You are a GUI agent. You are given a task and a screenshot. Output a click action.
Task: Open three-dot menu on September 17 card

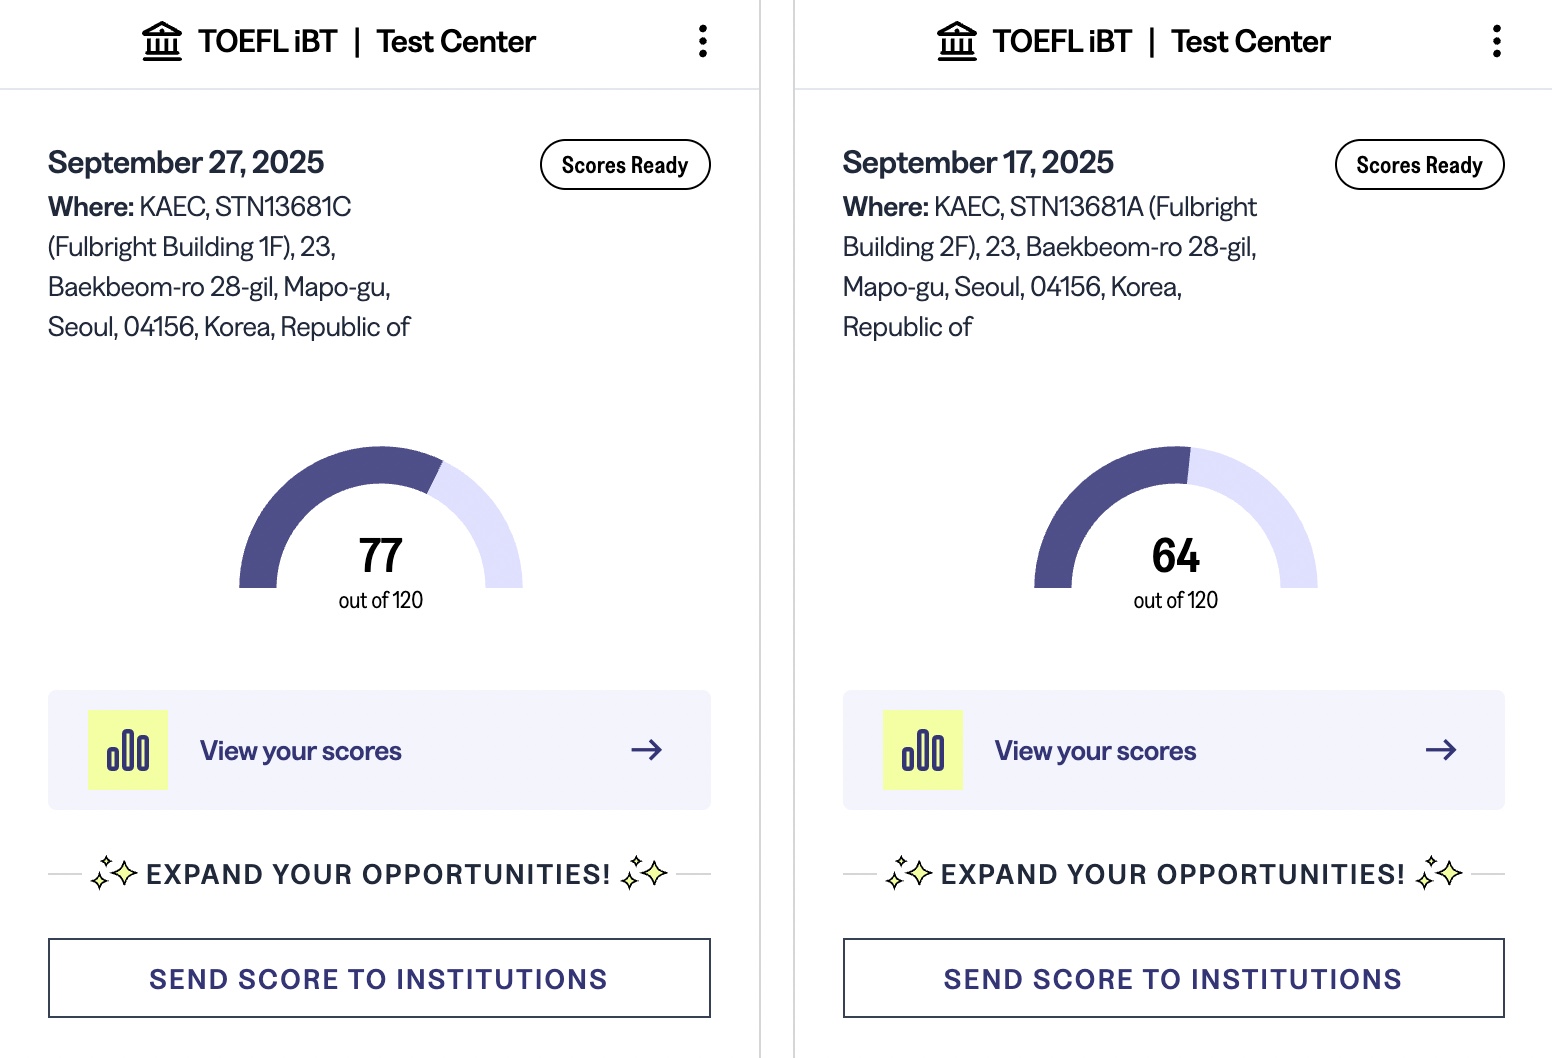coord(1496,41)
